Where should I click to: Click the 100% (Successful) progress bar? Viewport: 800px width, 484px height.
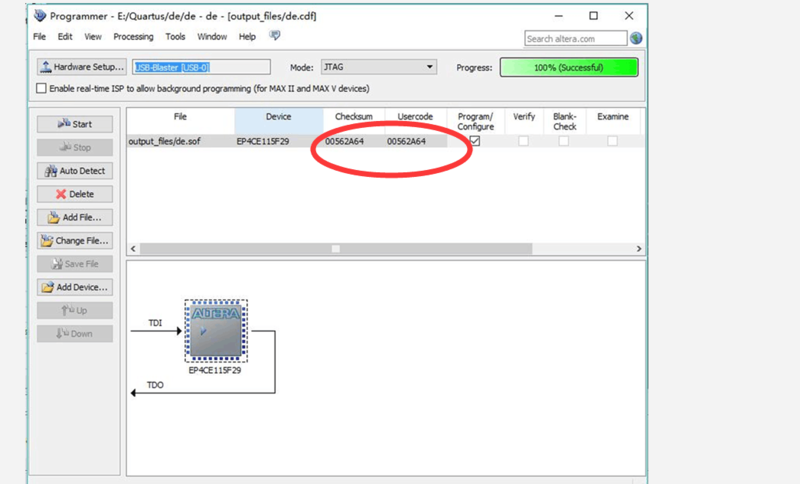pos(569,67)
